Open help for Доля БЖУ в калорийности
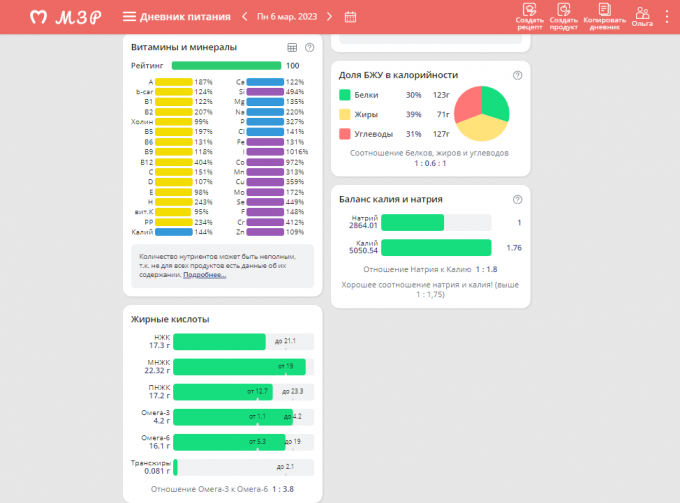 point(517,75)
